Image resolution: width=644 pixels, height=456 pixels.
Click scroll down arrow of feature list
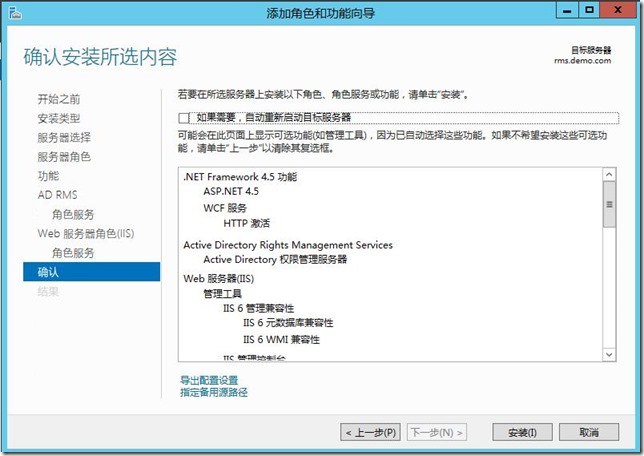pyautogui.click(x=609, y=354)
